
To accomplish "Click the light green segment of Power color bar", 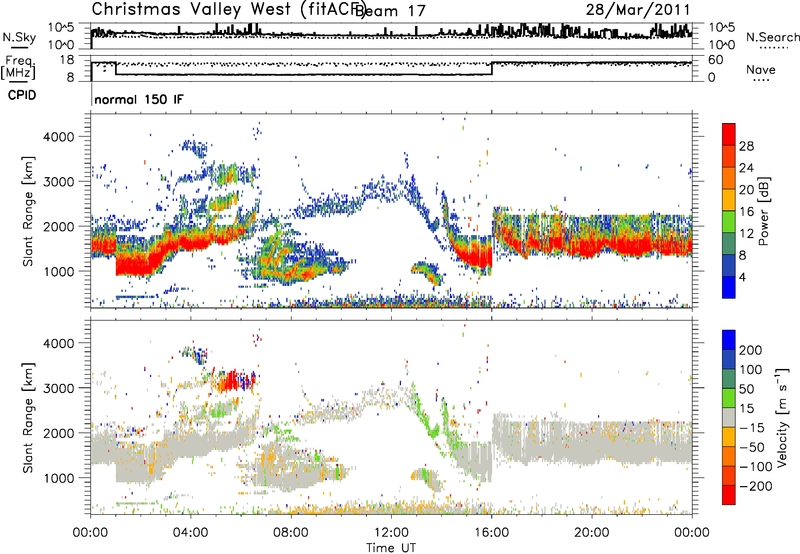I will point(729,222).
